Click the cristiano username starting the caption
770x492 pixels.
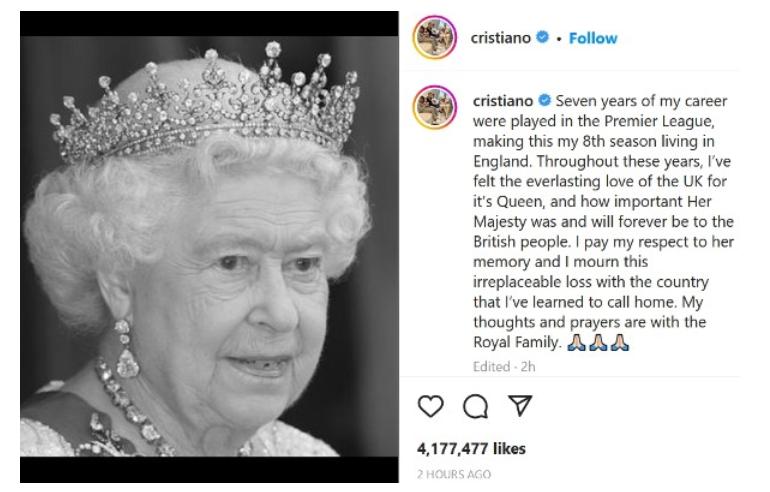(503, 101)
